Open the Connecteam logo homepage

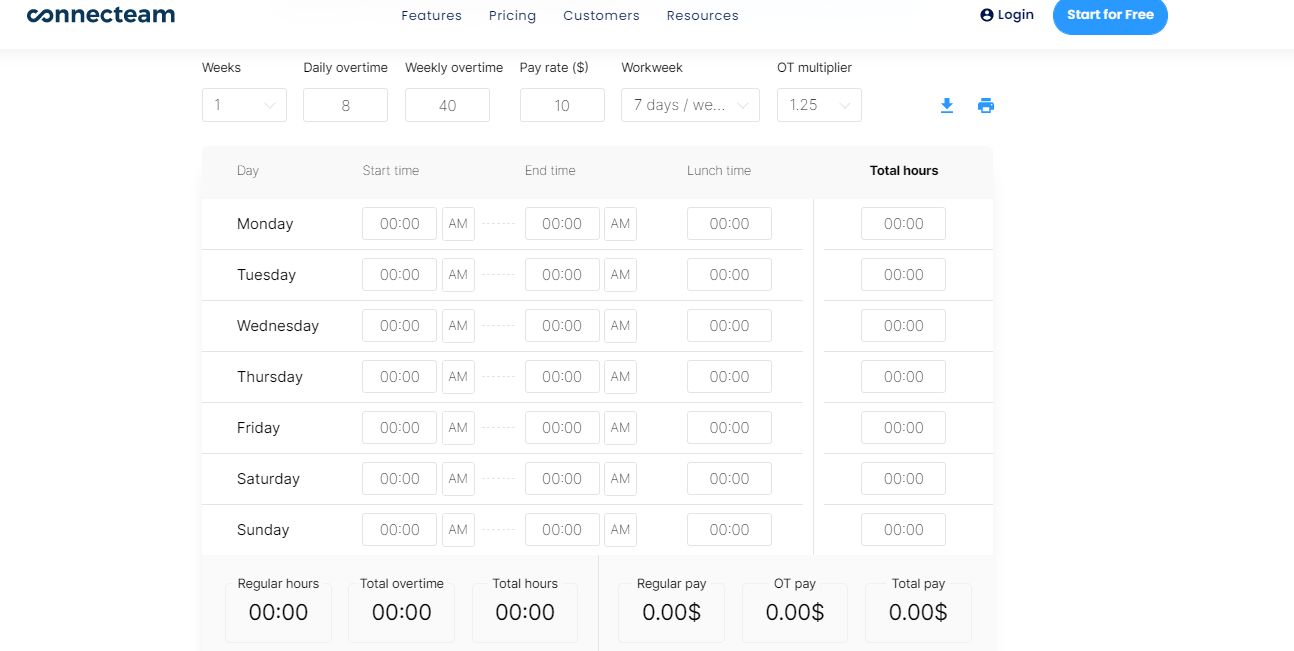coord(101,15)
